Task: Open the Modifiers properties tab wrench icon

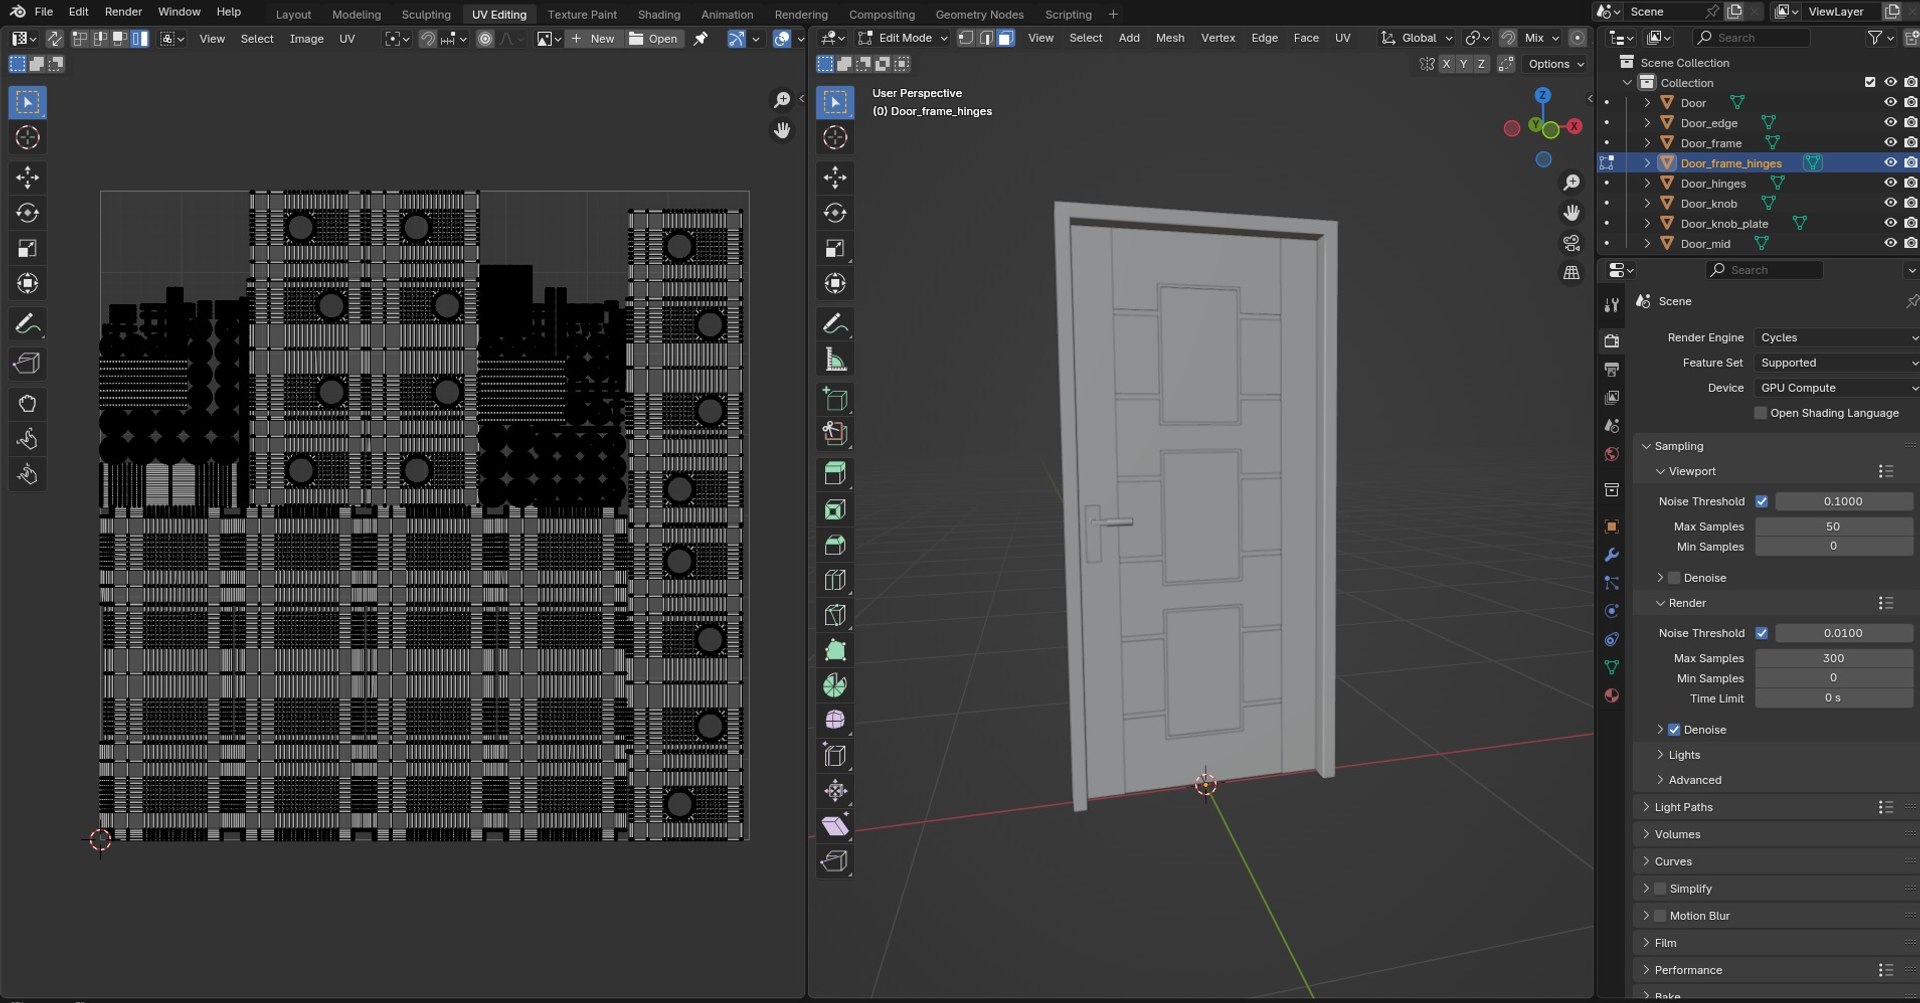Action: click(1611, 555)
